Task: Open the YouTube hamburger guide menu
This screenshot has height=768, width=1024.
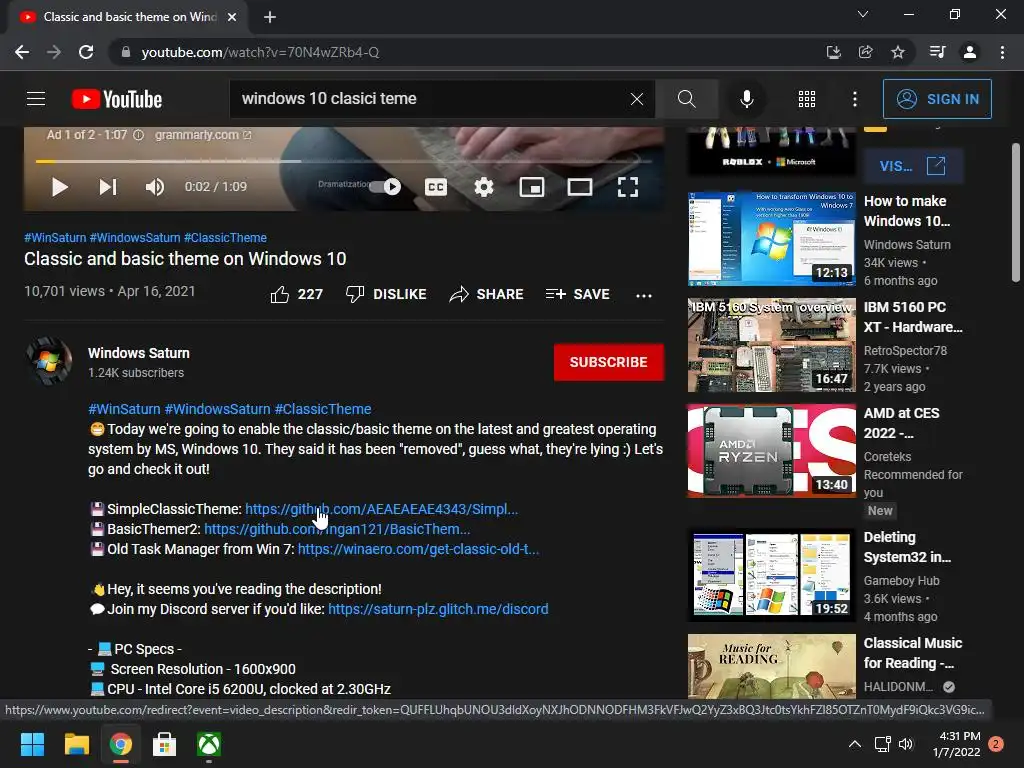Action: 36,99
